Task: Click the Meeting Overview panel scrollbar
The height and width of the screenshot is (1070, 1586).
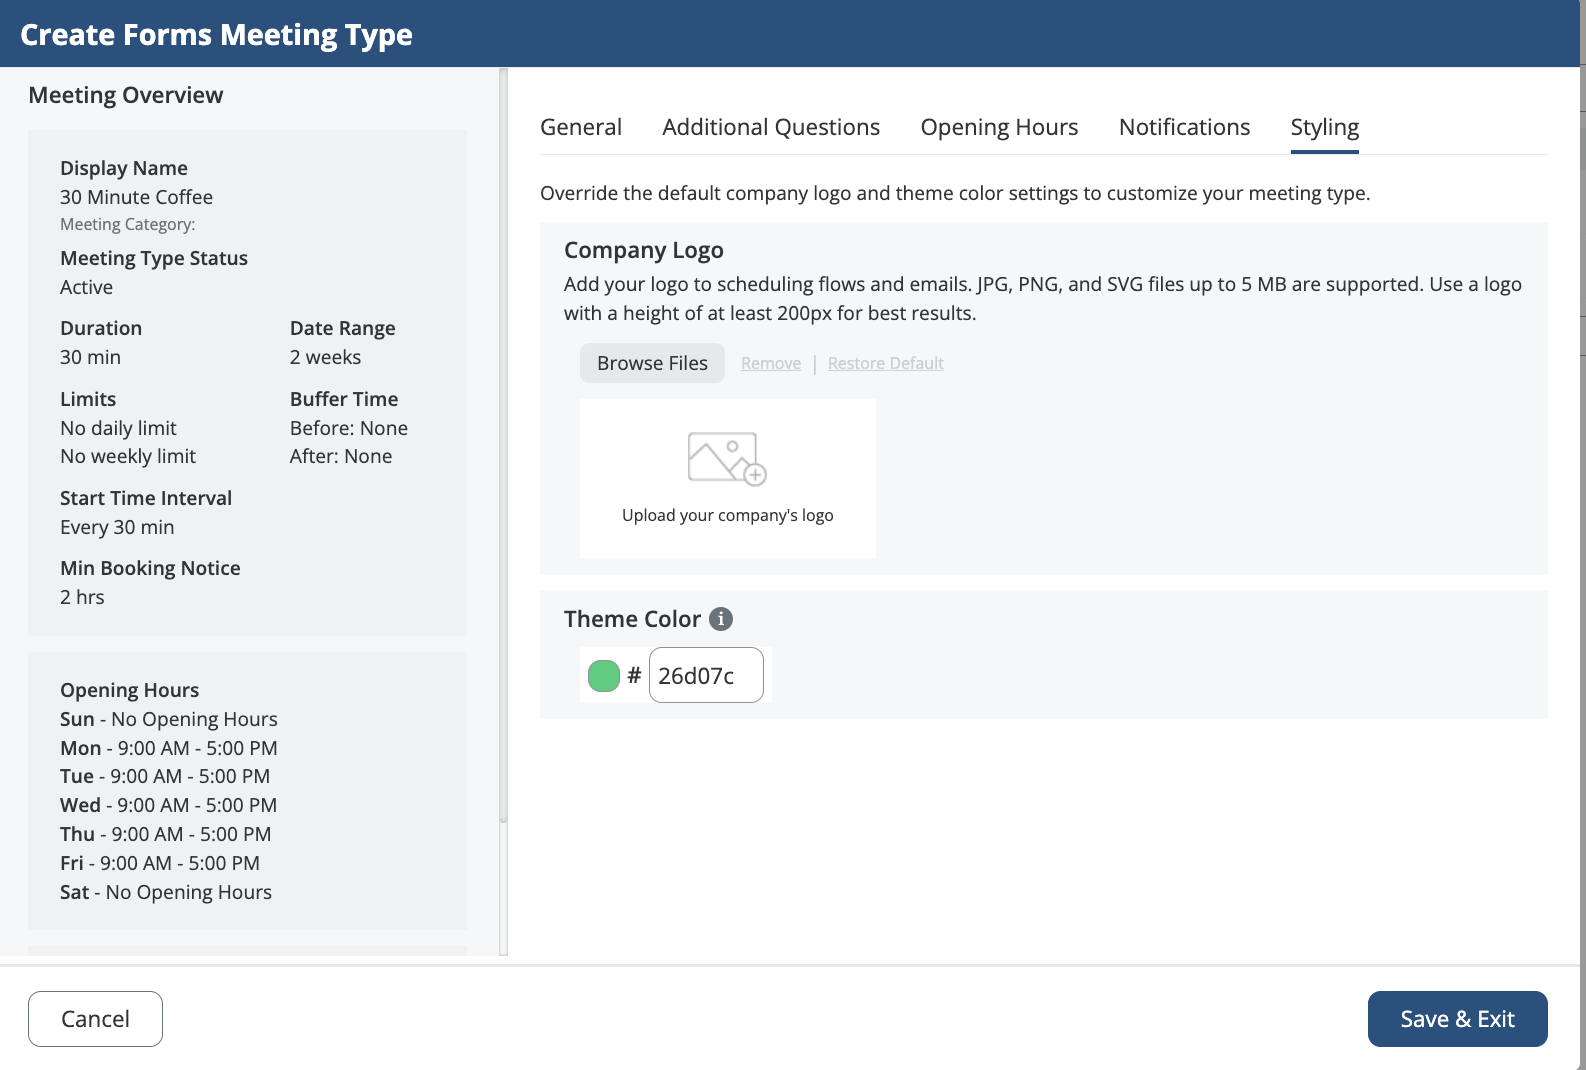Action: pyautogui.click(x=503, y=450)
